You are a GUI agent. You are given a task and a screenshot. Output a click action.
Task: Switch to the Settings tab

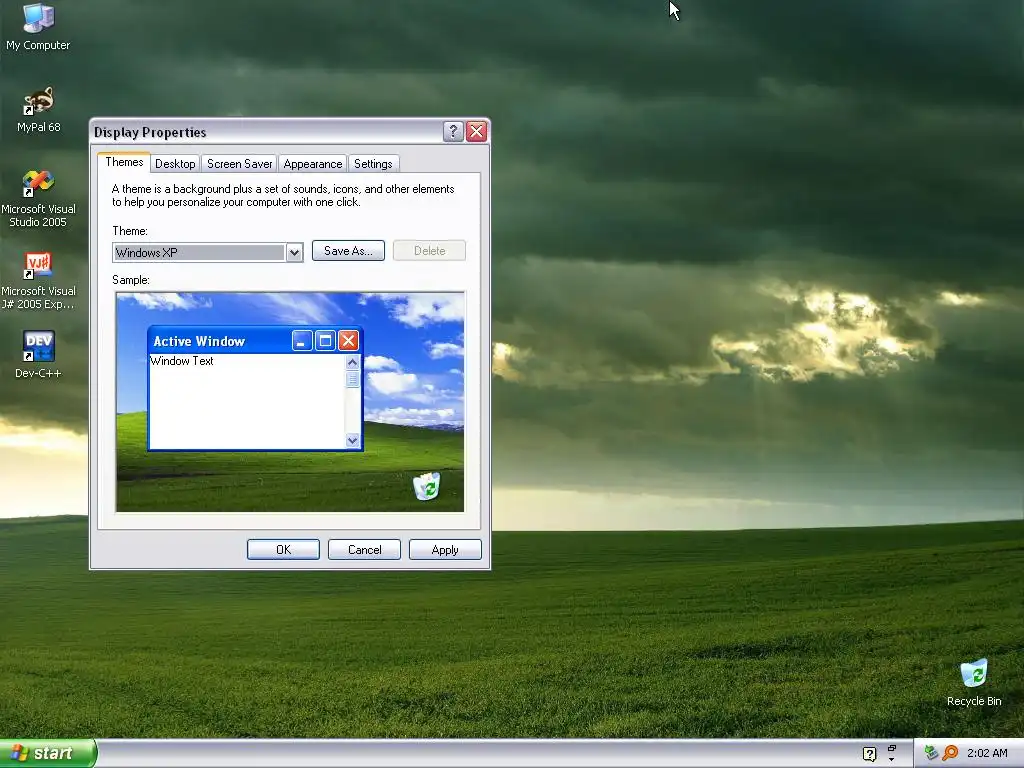373,164
